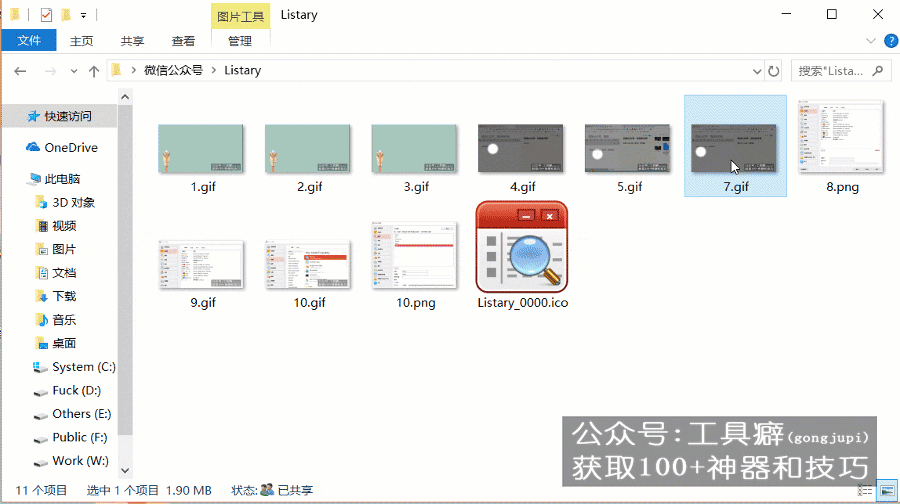Expand the ribbon with the chevron

click(871, 41)
